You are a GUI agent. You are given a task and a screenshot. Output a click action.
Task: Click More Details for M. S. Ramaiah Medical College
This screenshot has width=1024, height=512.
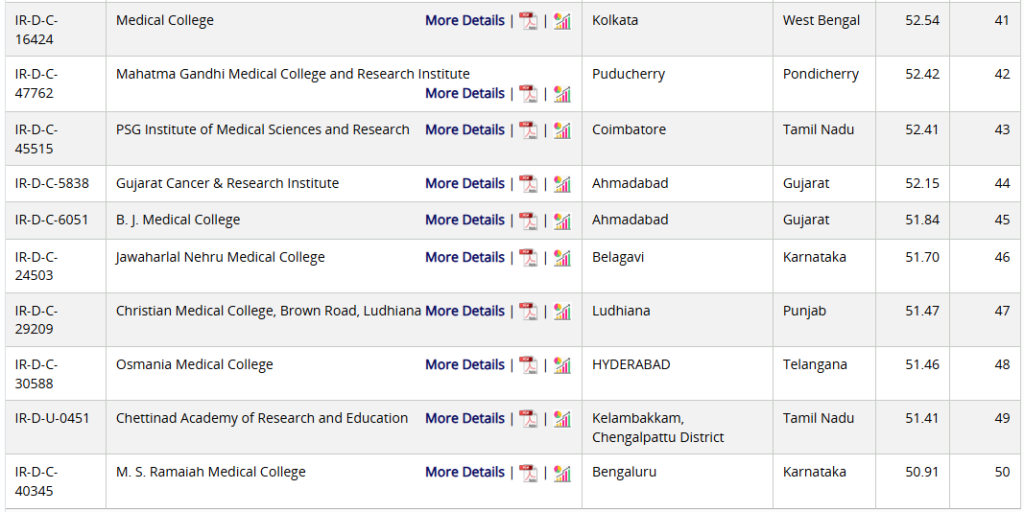464,472
